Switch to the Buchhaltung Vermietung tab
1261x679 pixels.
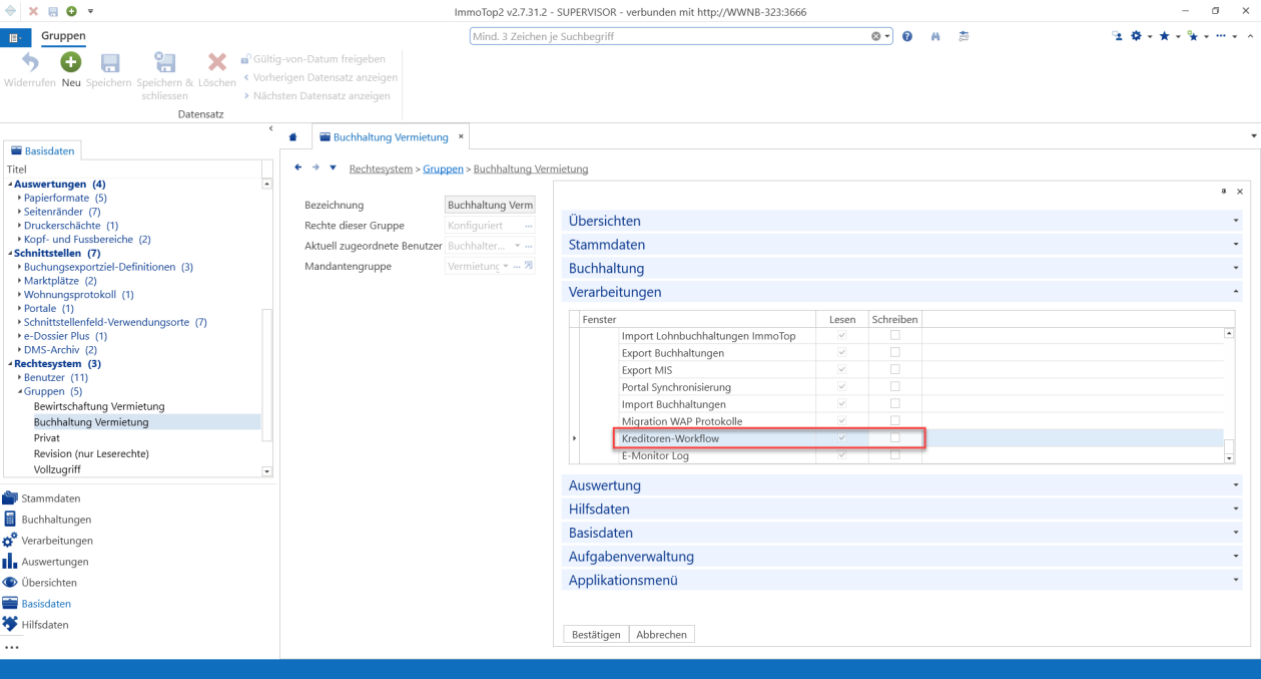(x=391, y=137)
